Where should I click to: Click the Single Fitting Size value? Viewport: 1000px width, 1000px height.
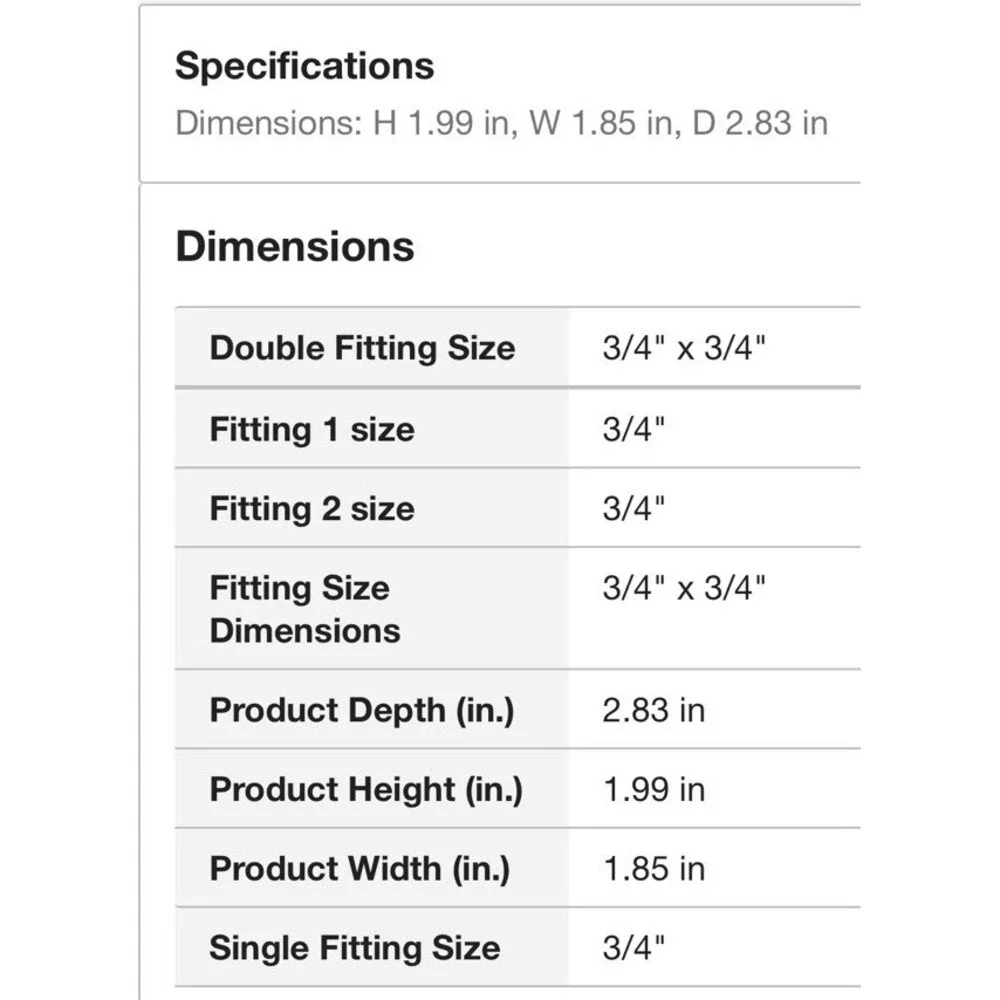633,948
